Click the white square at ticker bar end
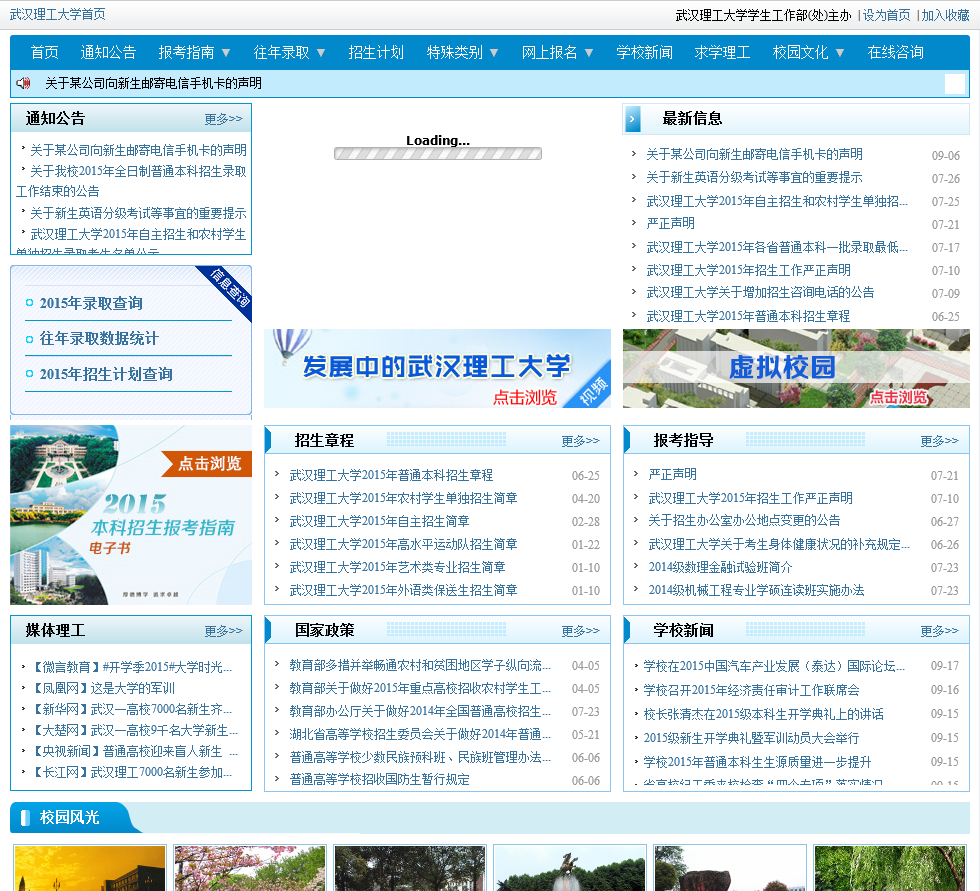Image resolution: width=980 pixels, height=891 pixels. (954, 84)
